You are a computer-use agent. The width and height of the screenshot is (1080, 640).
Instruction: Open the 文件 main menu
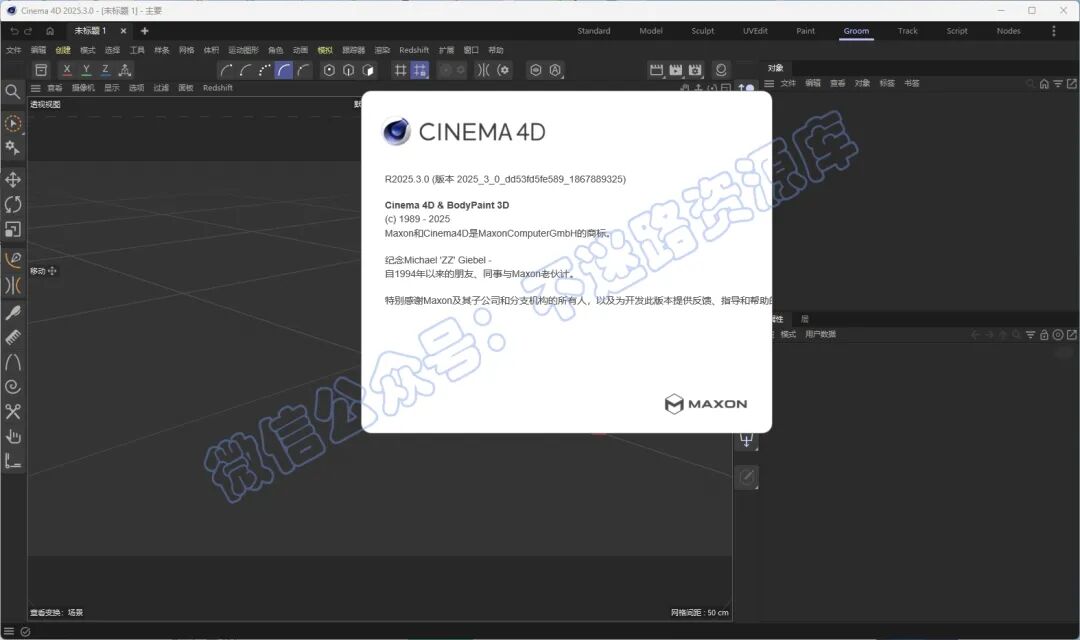point(14,50)
